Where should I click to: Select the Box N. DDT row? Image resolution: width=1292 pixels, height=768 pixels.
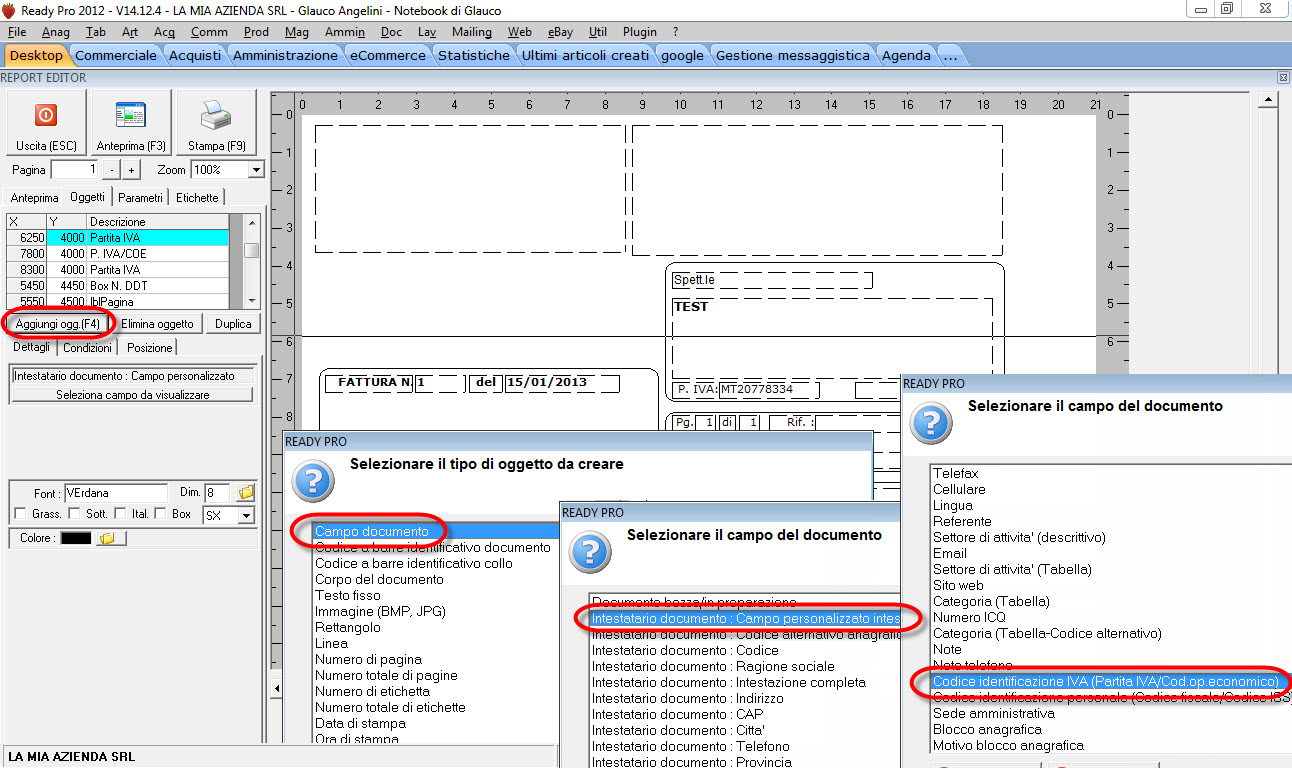(x=118, y=286)
